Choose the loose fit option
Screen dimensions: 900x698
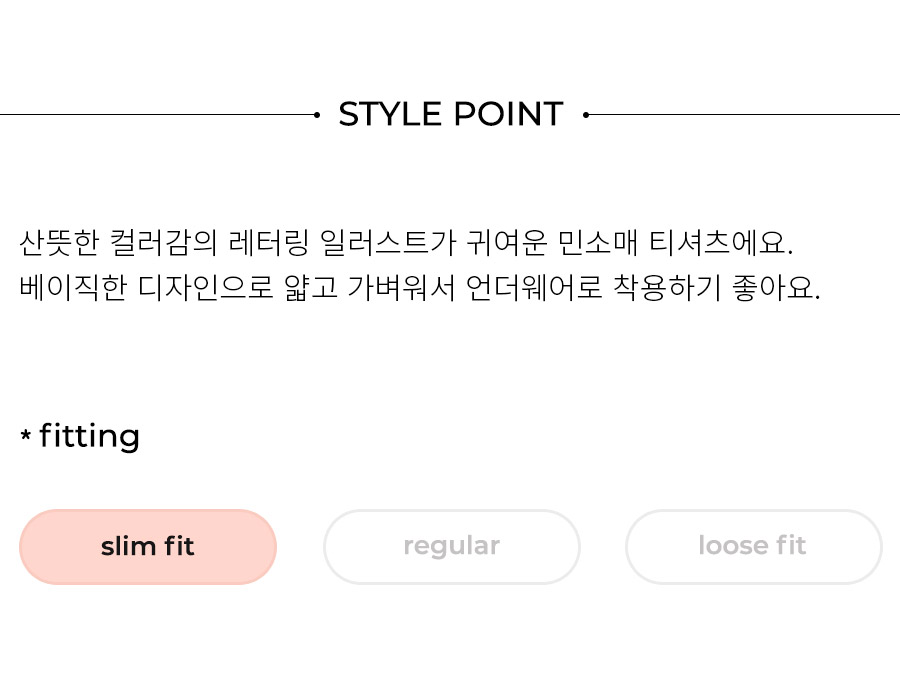(x=754, y=546)
